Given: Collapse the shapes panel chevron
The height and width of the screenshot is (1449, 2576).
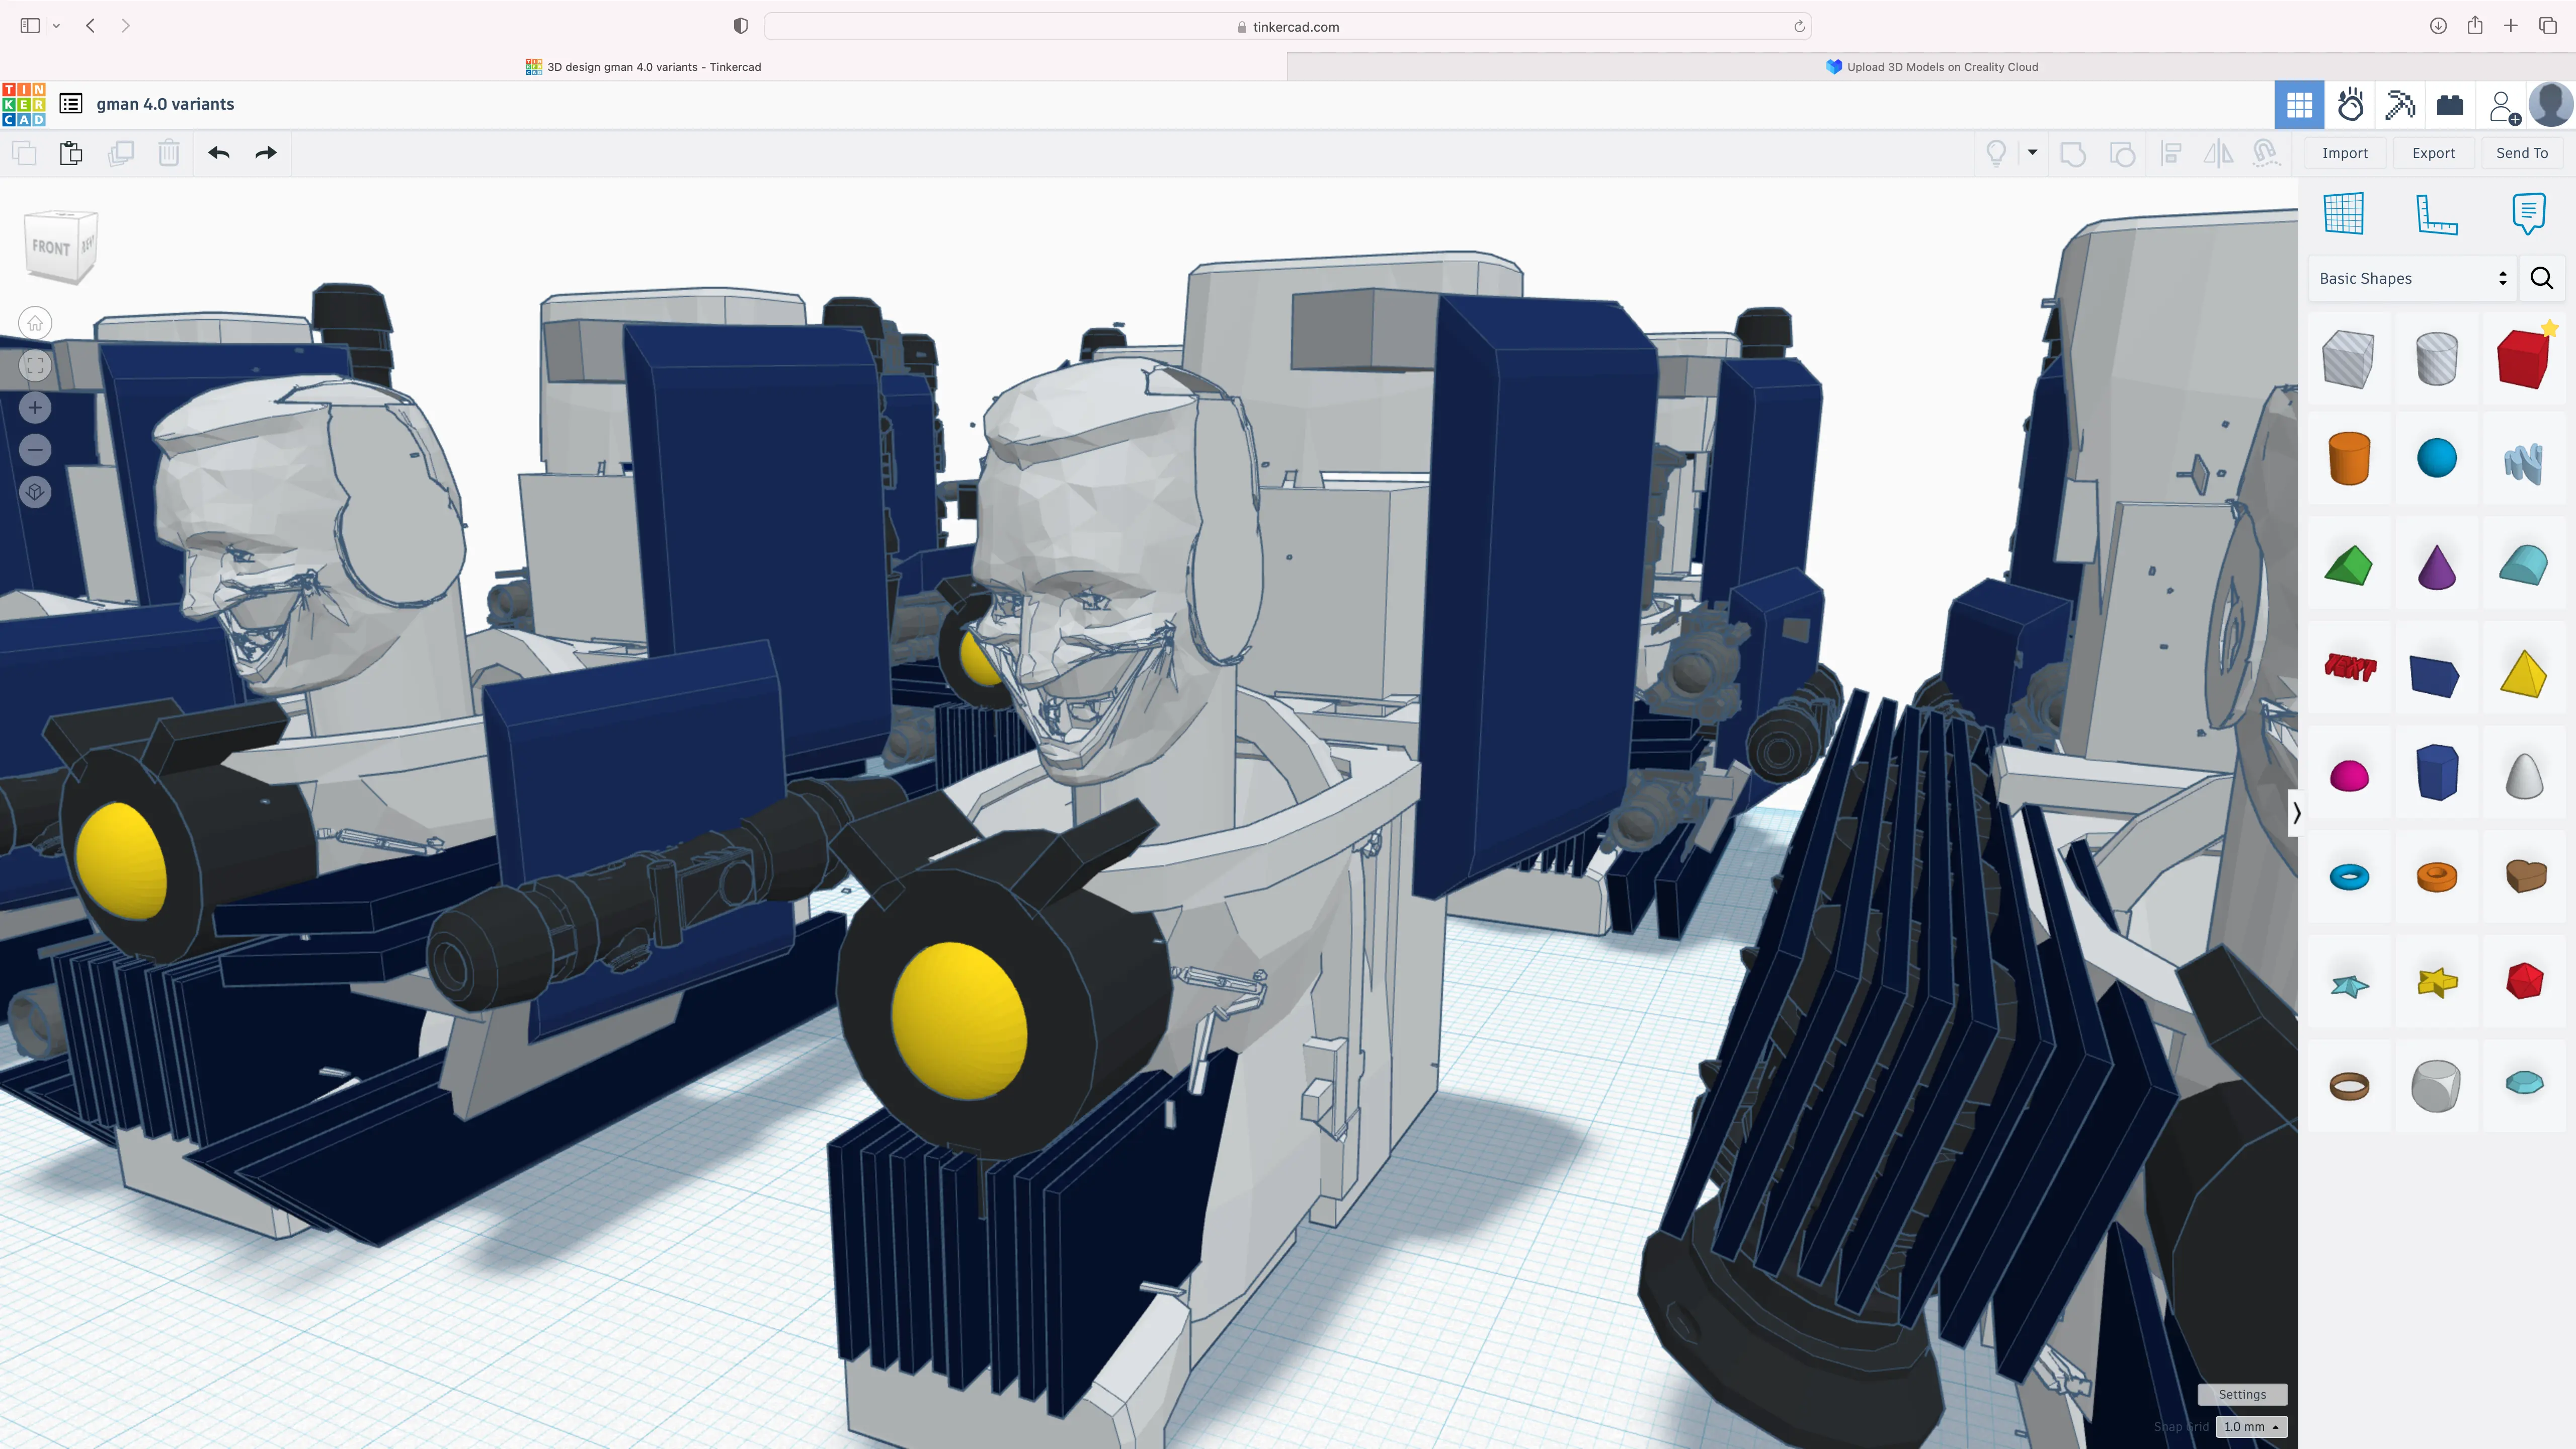Looking at the screenshot, I should 2296,812.
